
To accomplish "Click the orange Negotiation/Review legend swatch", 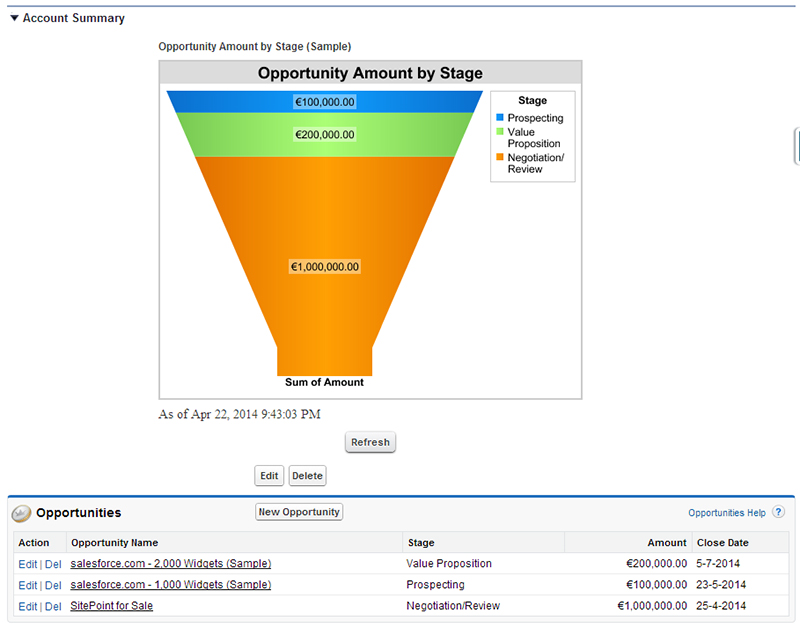I will point(500,158).
